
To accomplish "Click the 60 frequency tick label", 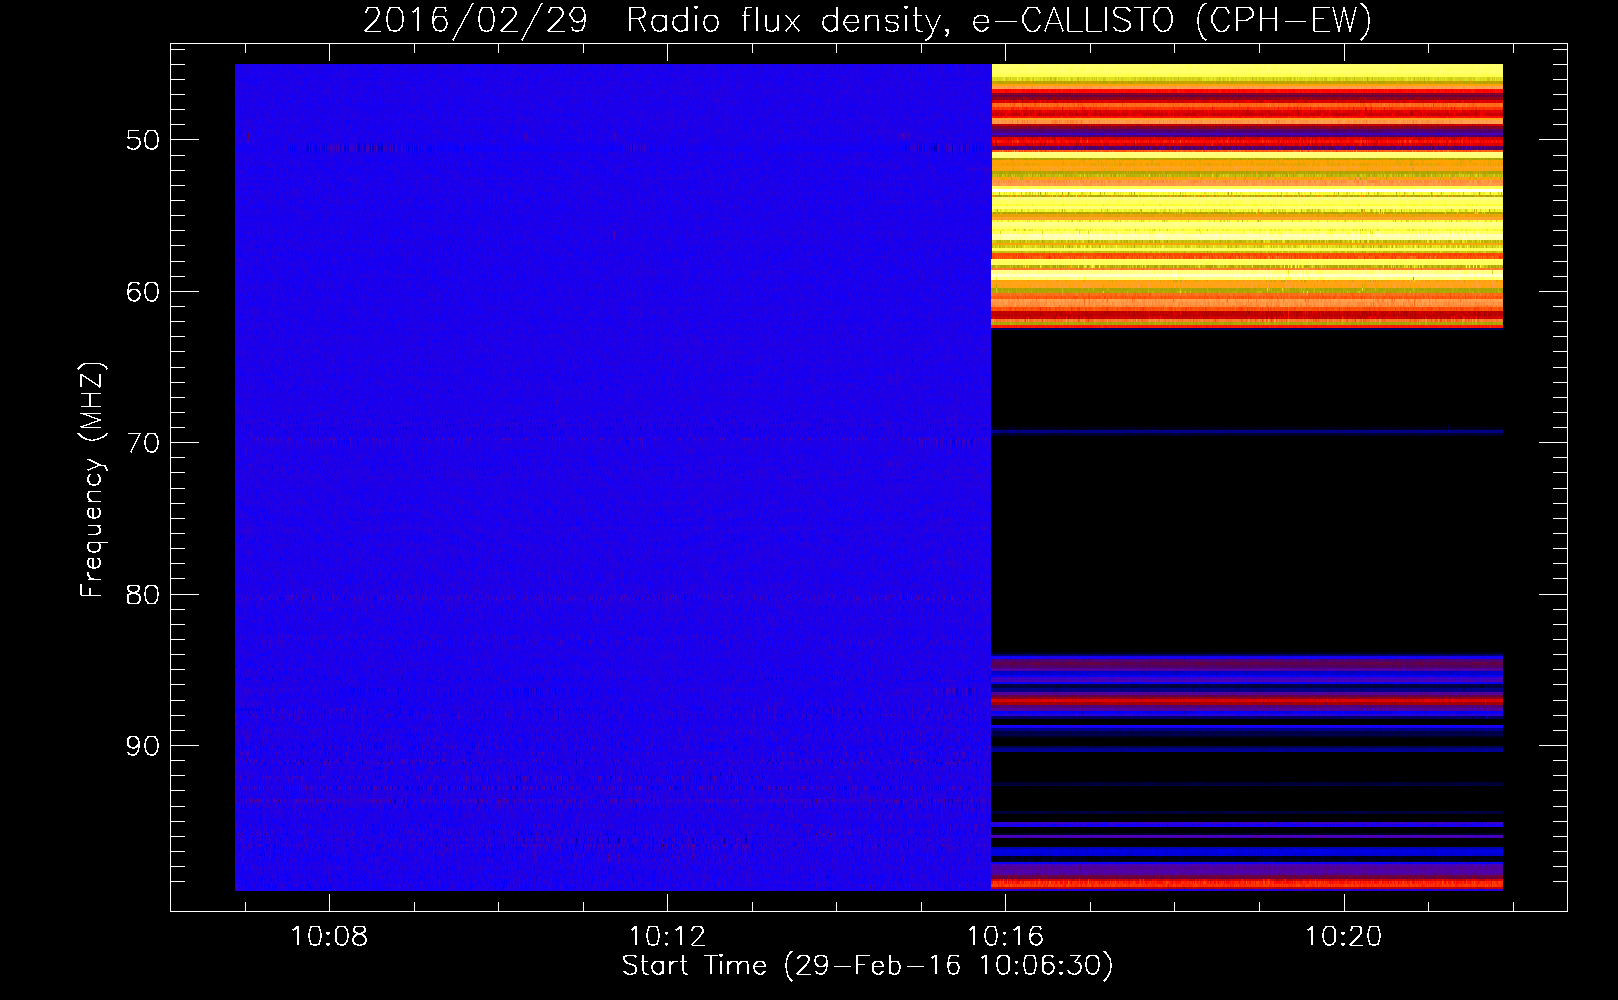I will coord(143,292).
